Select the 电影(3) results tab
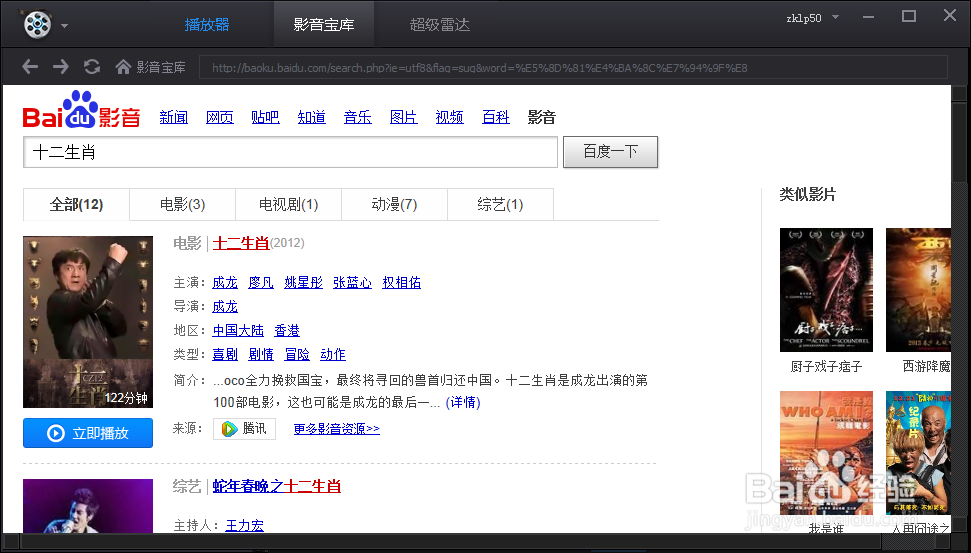971x553 pixels. click(x=182, y=204)
